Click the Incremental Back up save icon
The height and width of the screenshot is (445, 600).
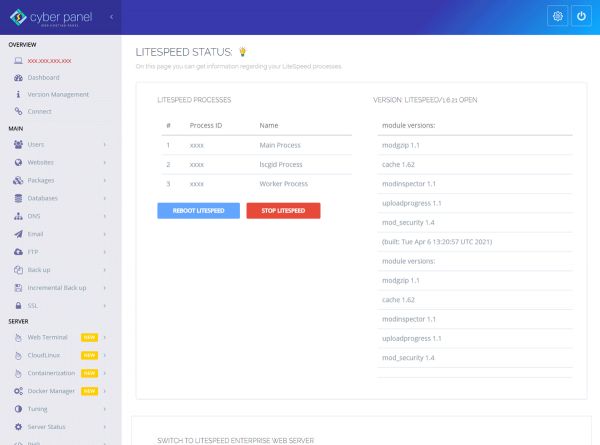(x=18, y=288)
